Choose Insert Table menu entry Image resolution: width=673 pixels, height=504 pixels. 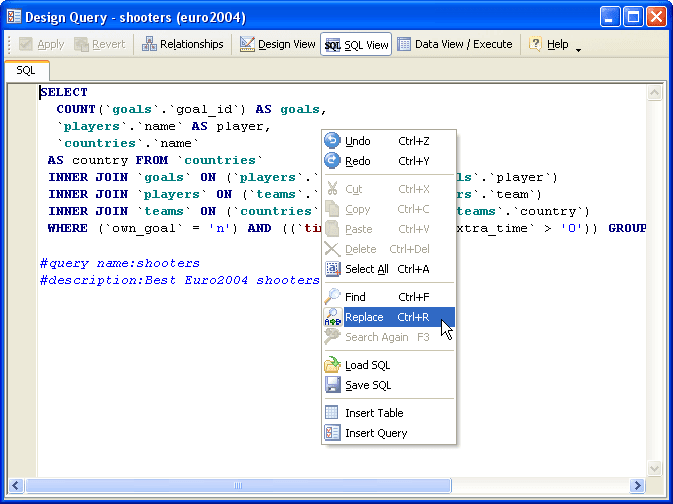click(x=388, y=413)
